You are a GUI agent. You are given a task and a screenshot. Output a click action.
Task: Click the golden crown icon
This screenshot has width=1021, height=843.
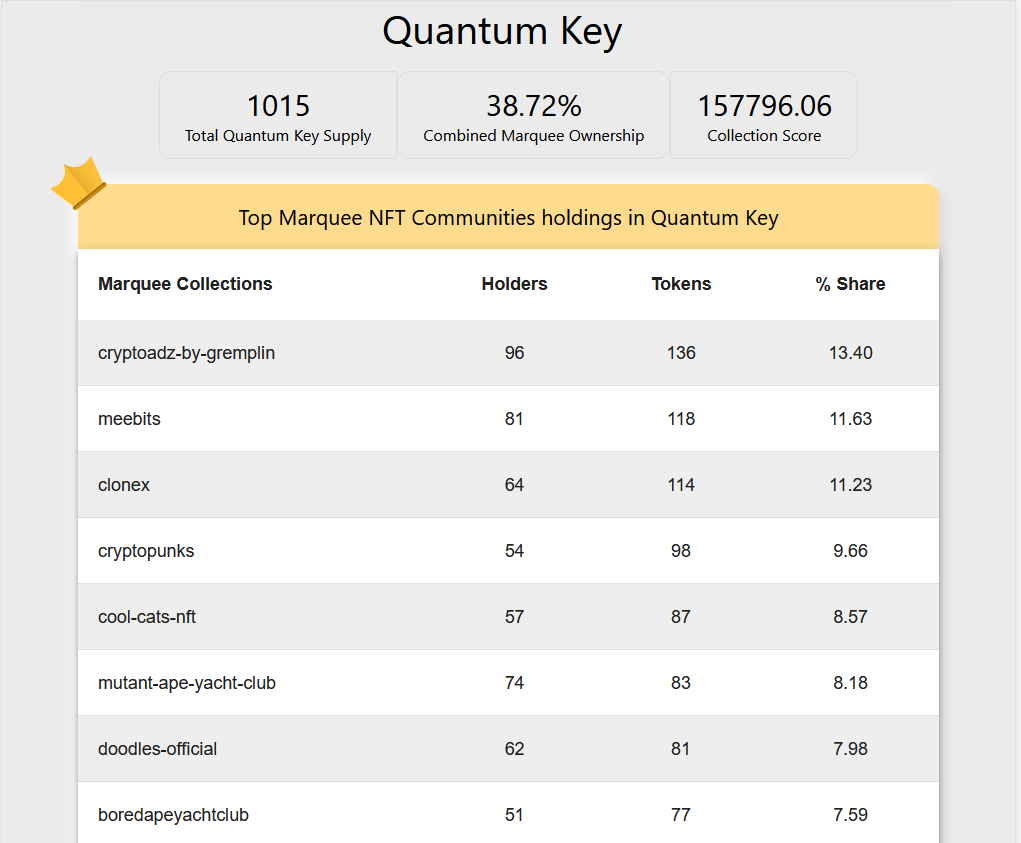[79, 183]
